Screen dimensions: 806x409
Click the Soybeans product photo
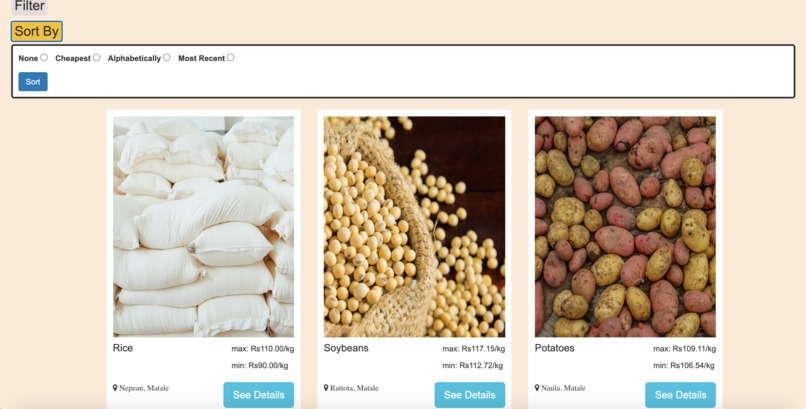[414, 227]
